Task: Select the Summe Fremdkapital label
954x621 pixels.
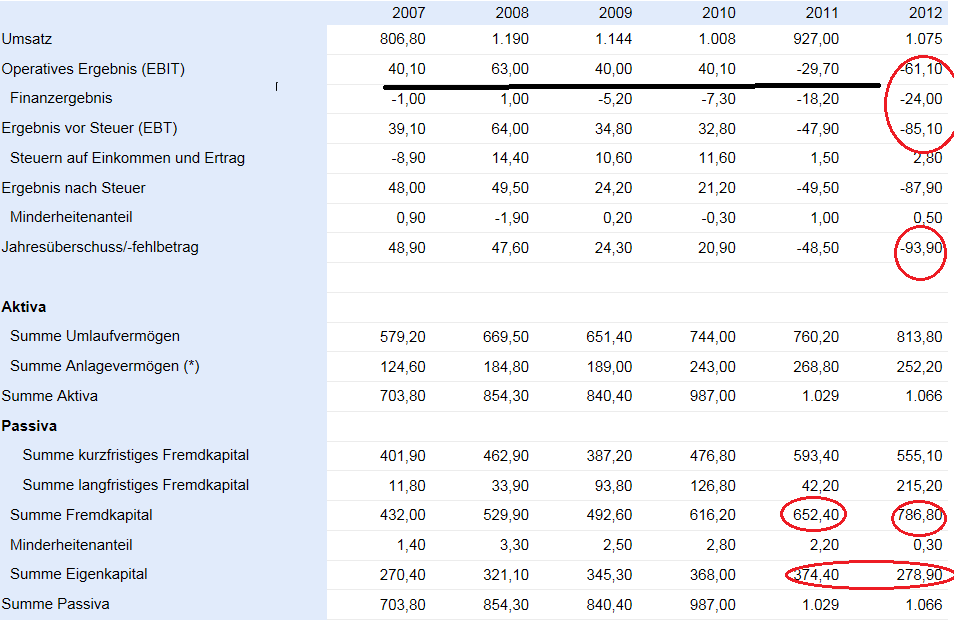Action: [81, 515]
